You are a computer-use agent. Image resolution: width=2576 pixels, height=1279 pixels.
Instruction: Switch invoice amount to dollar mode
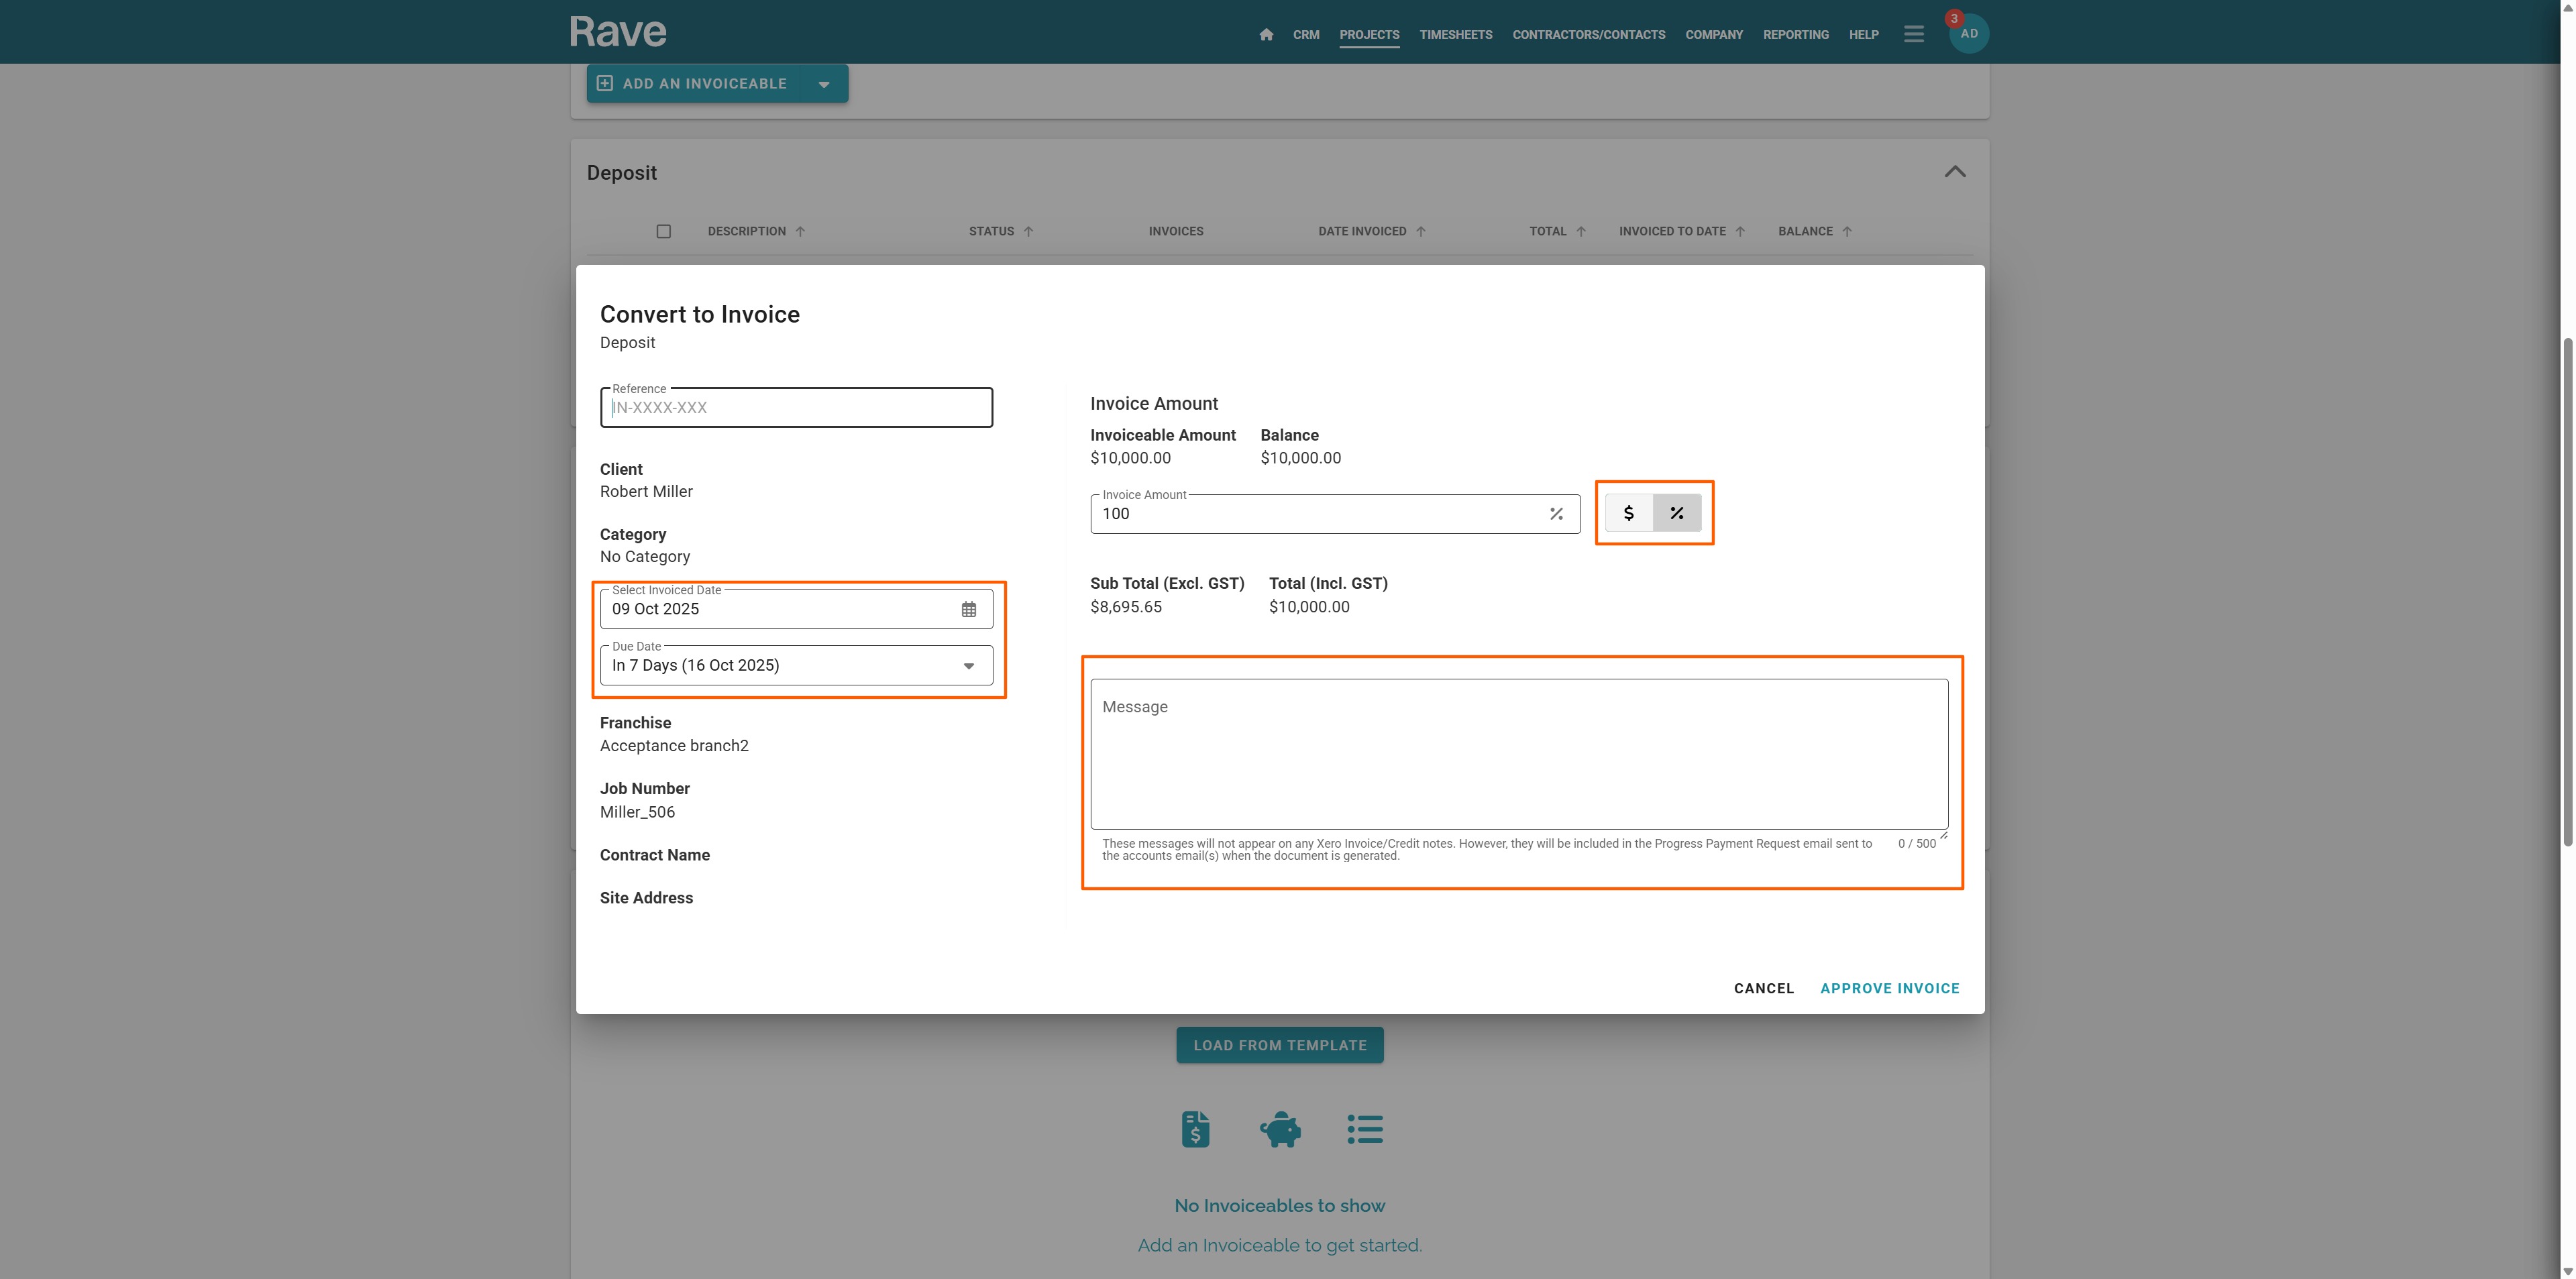[x=1628, y=513]
